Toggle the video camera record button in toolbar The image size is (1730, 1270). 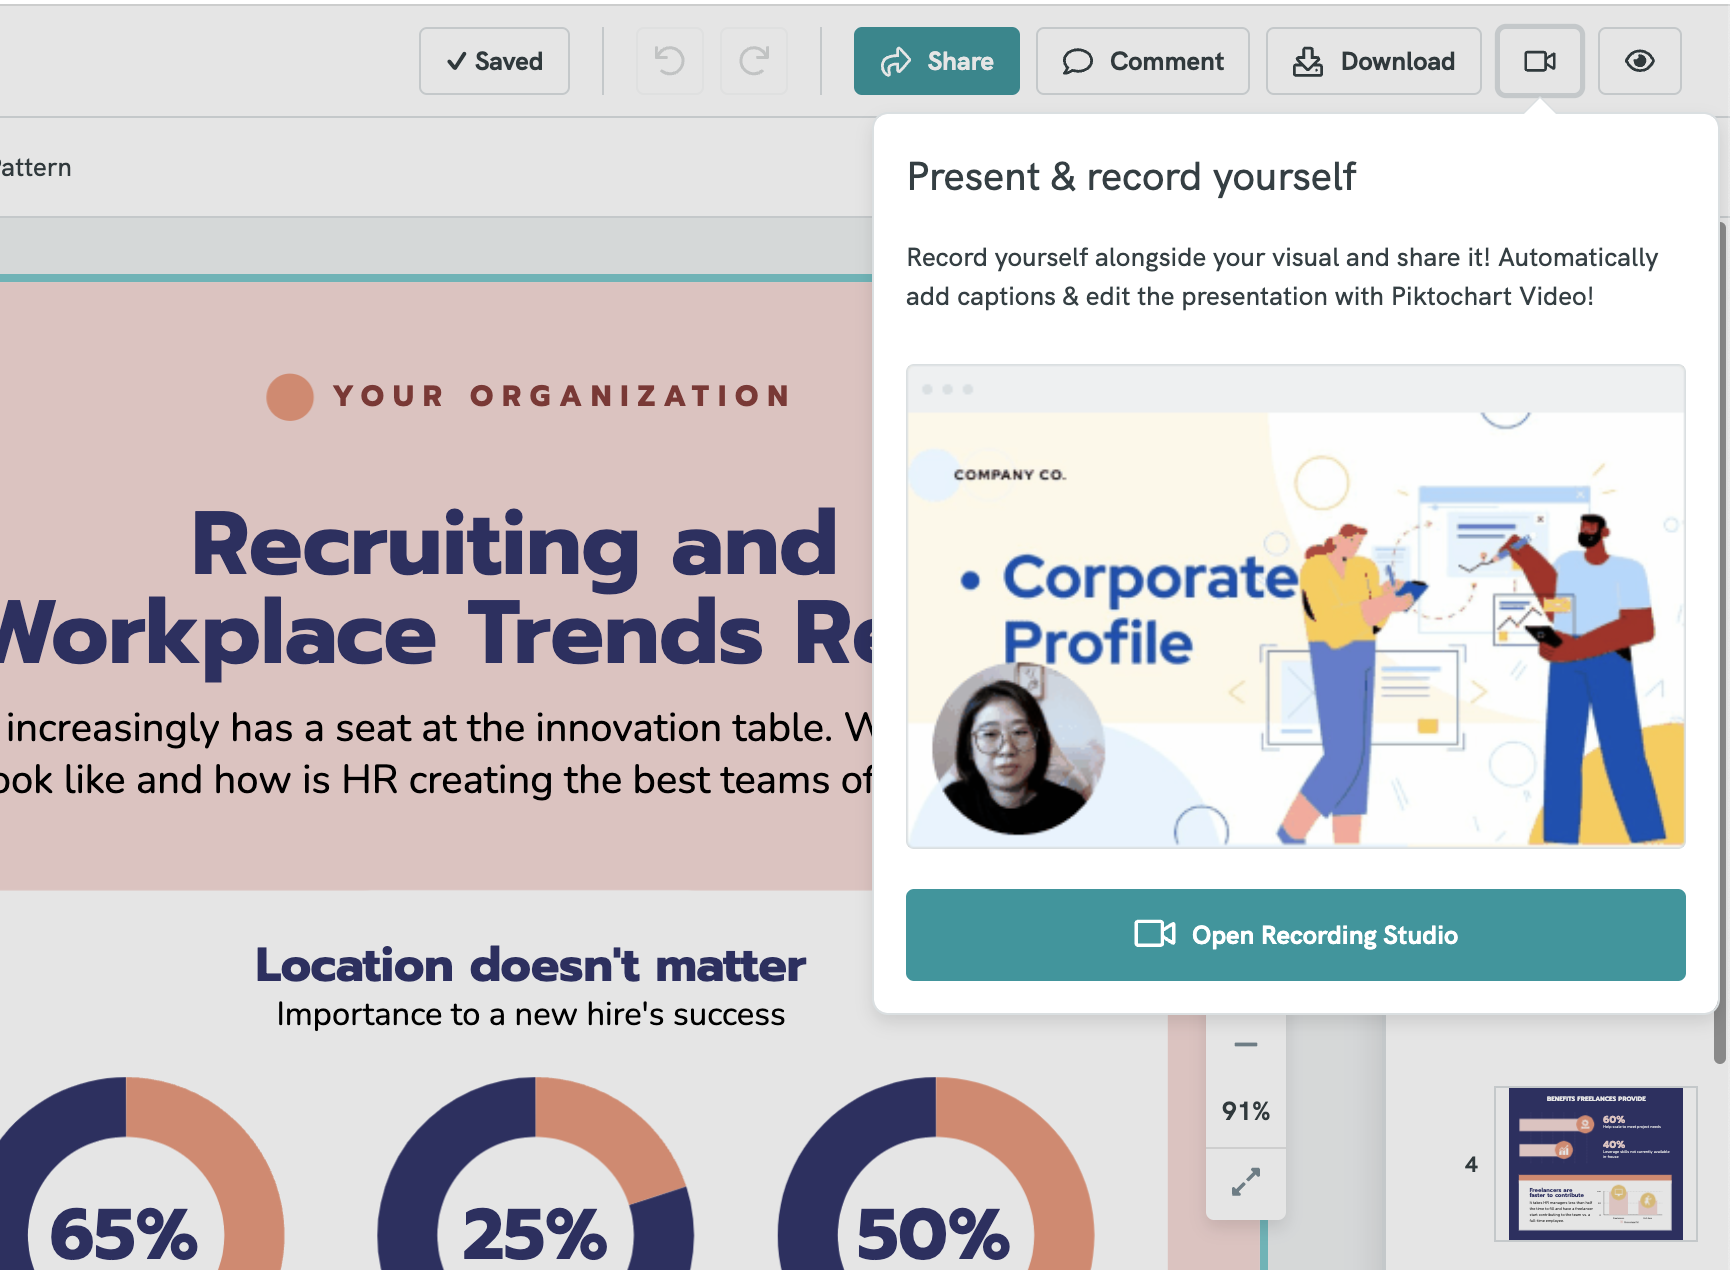1539,61
